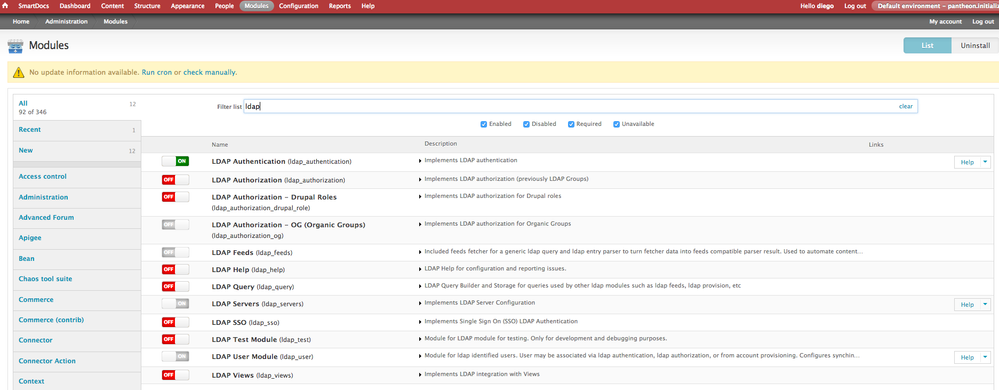Click the Run cron link
The image size is (999, 390).
[x=157, y=73]
